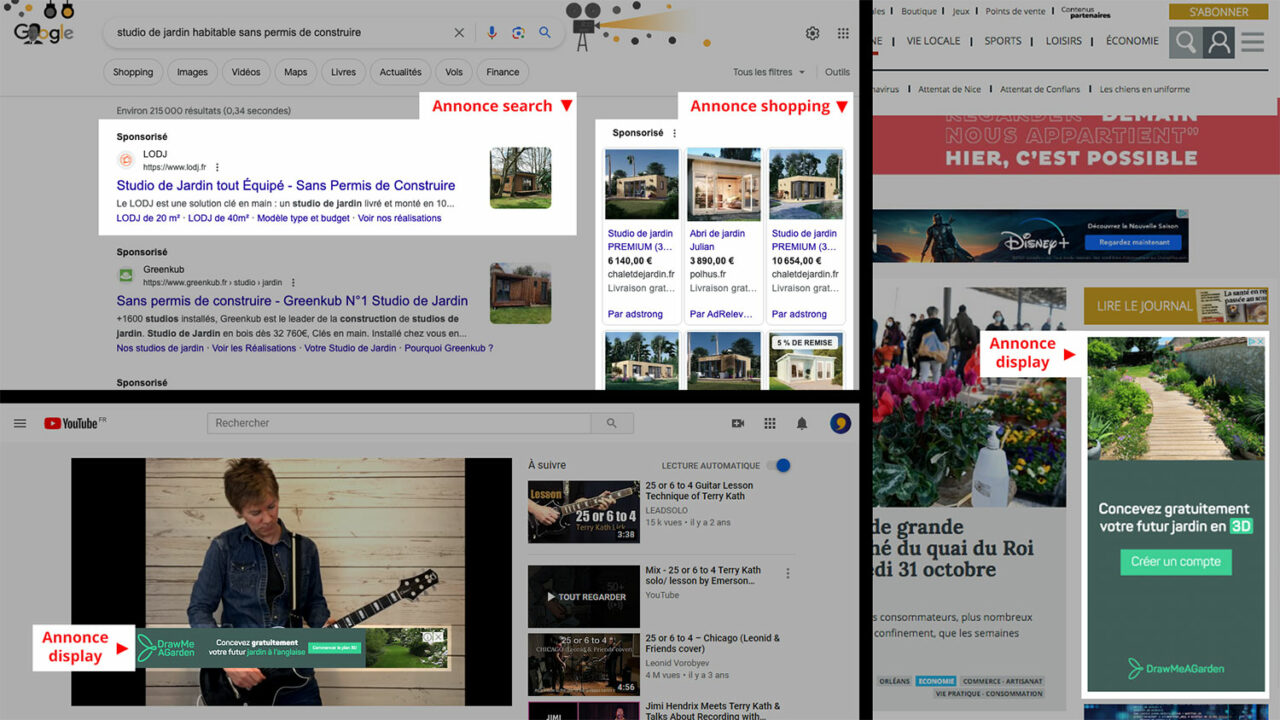The width and height of the screenshot is (1280, 720).
Task: Open the SPORTS section in the news navigation
Action: pyautogui.click(x=1003, y=41)
